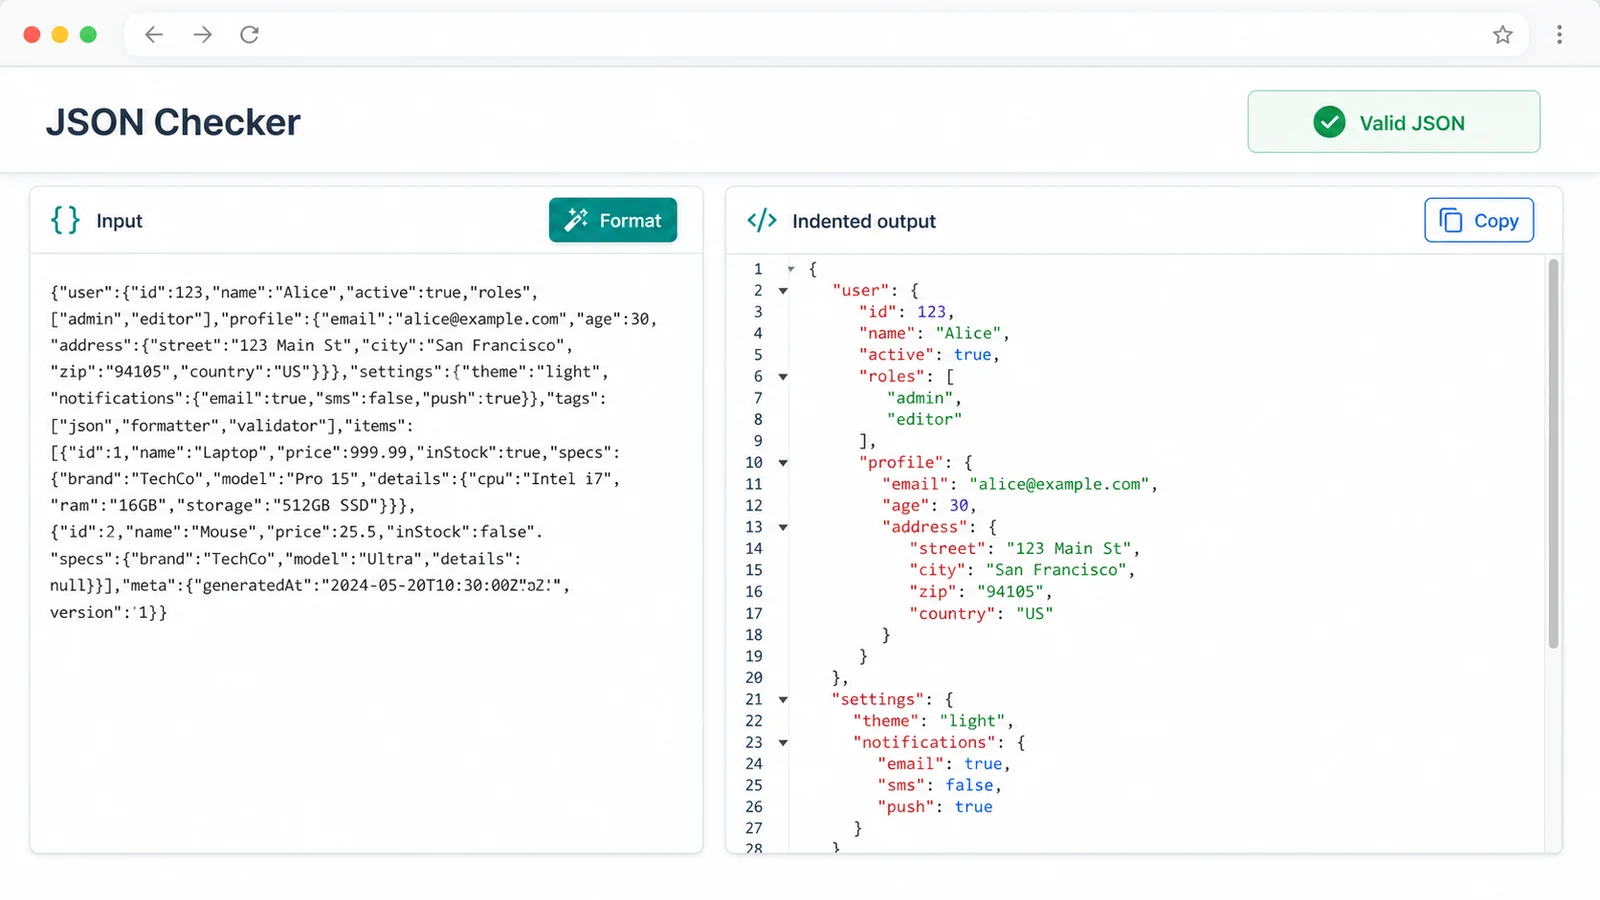
Task: Click the Valid JSON status badge
Action: coord(1394,122)
